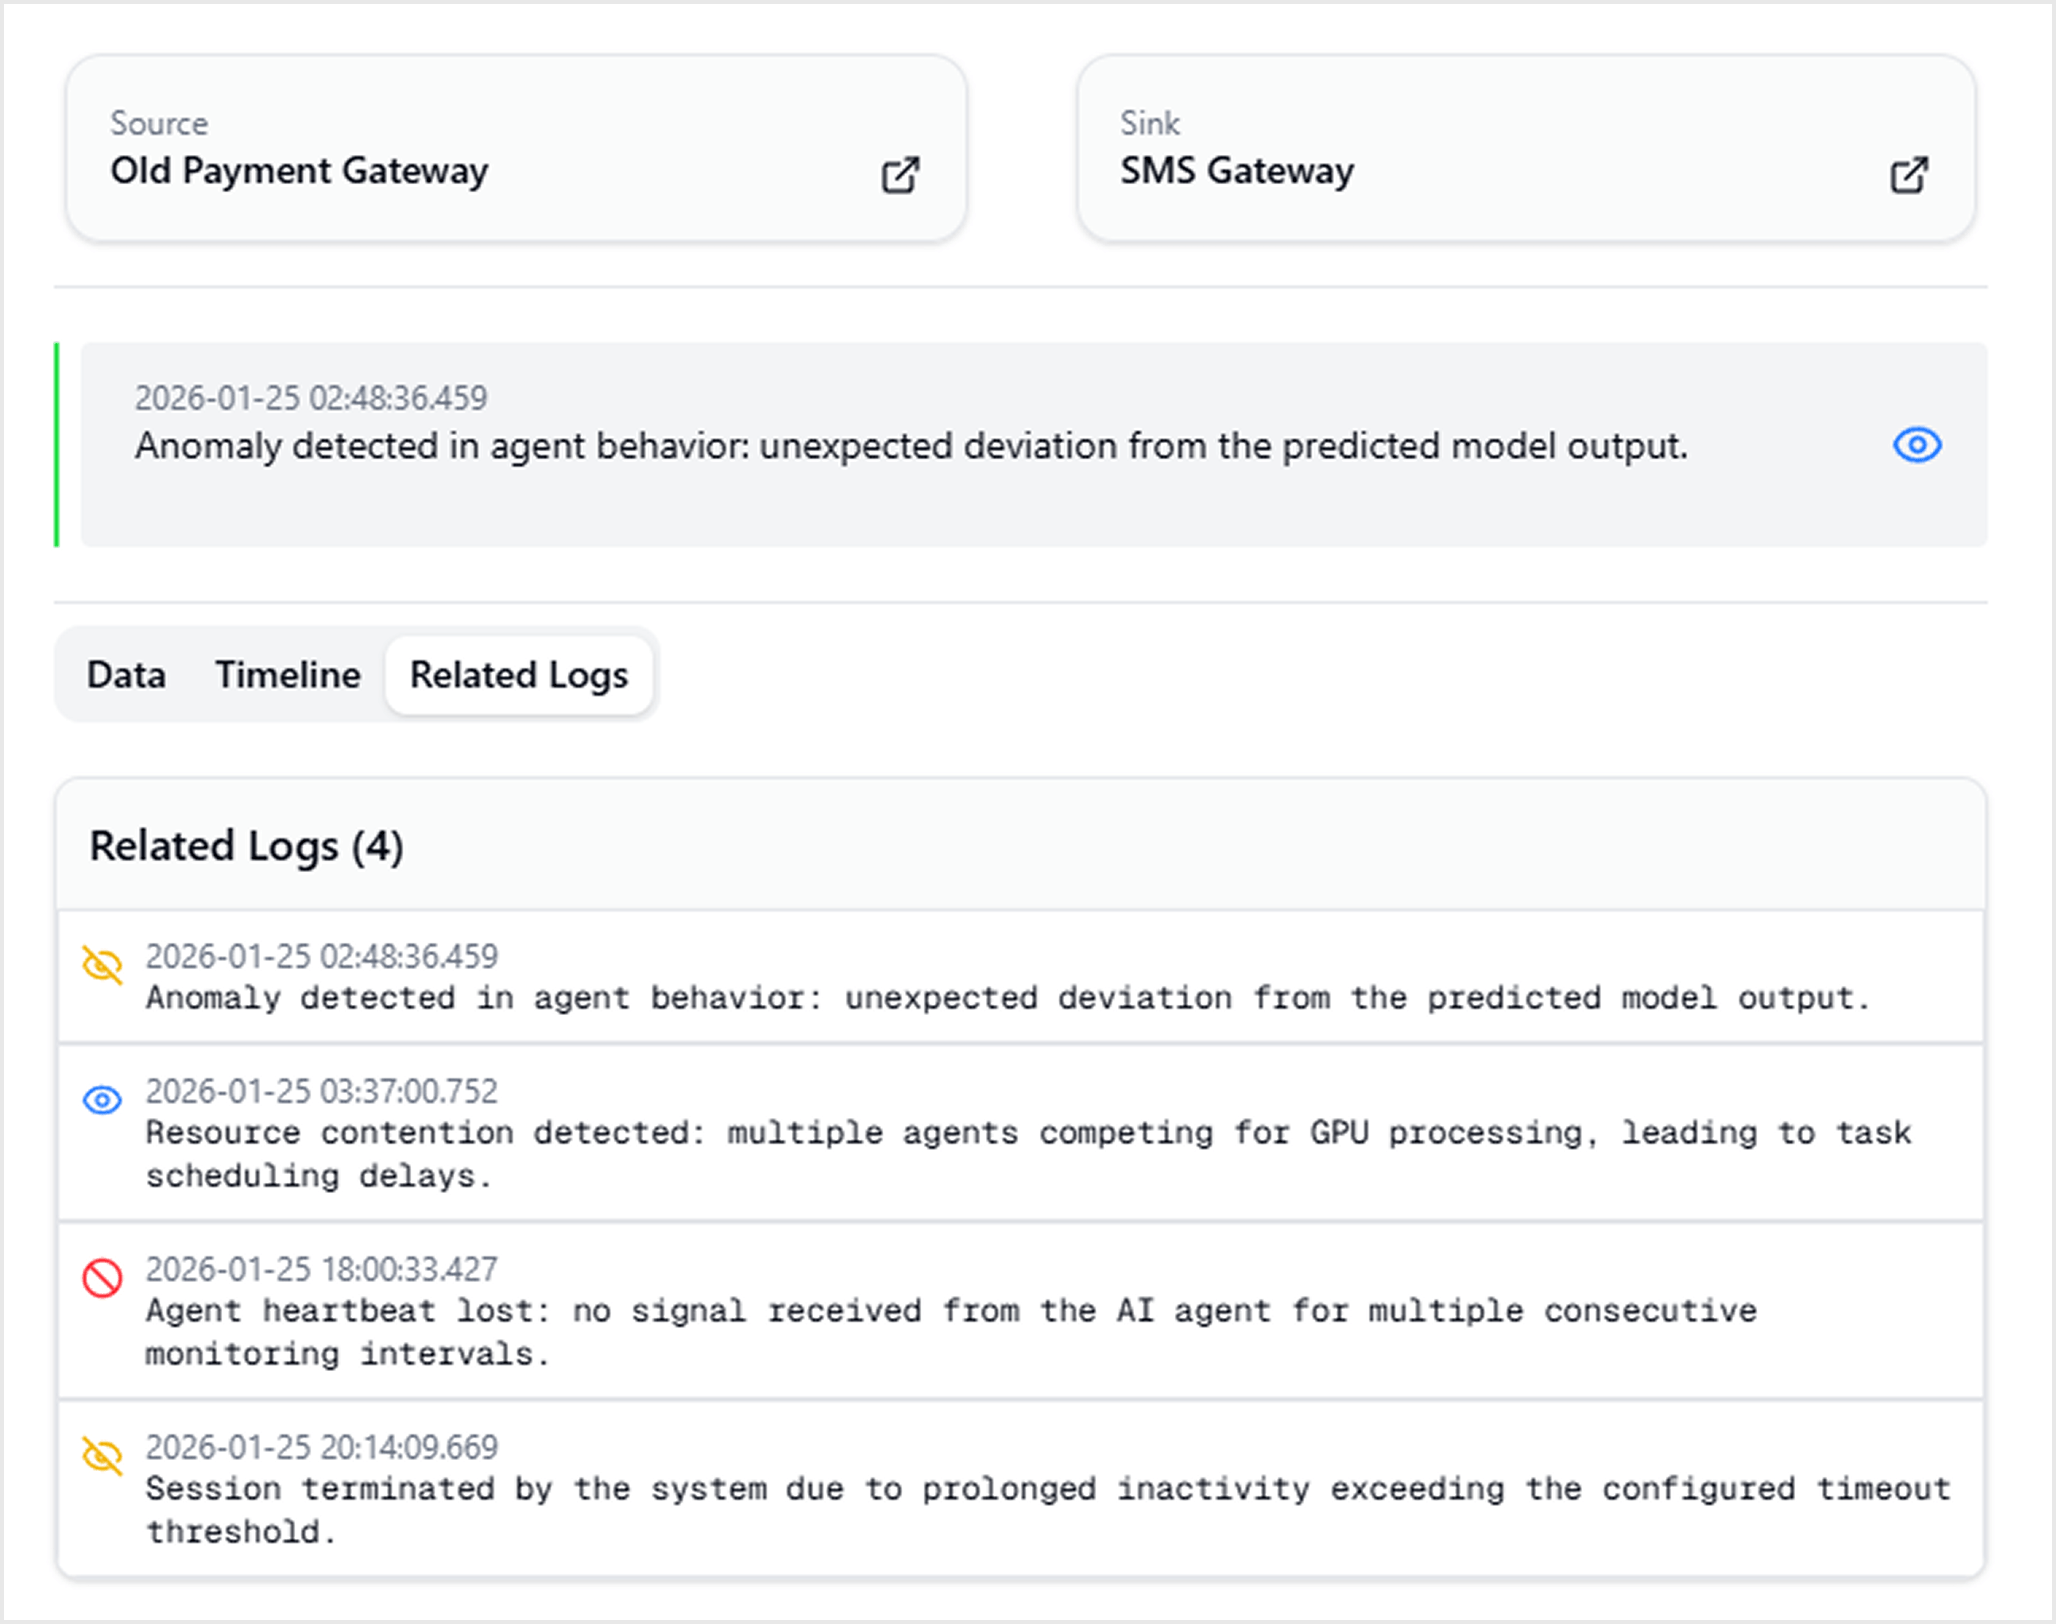Select the Agent heartbeat lost log message
The height and width of the screenshot is (1624, 2056).
click(951, 1332)
